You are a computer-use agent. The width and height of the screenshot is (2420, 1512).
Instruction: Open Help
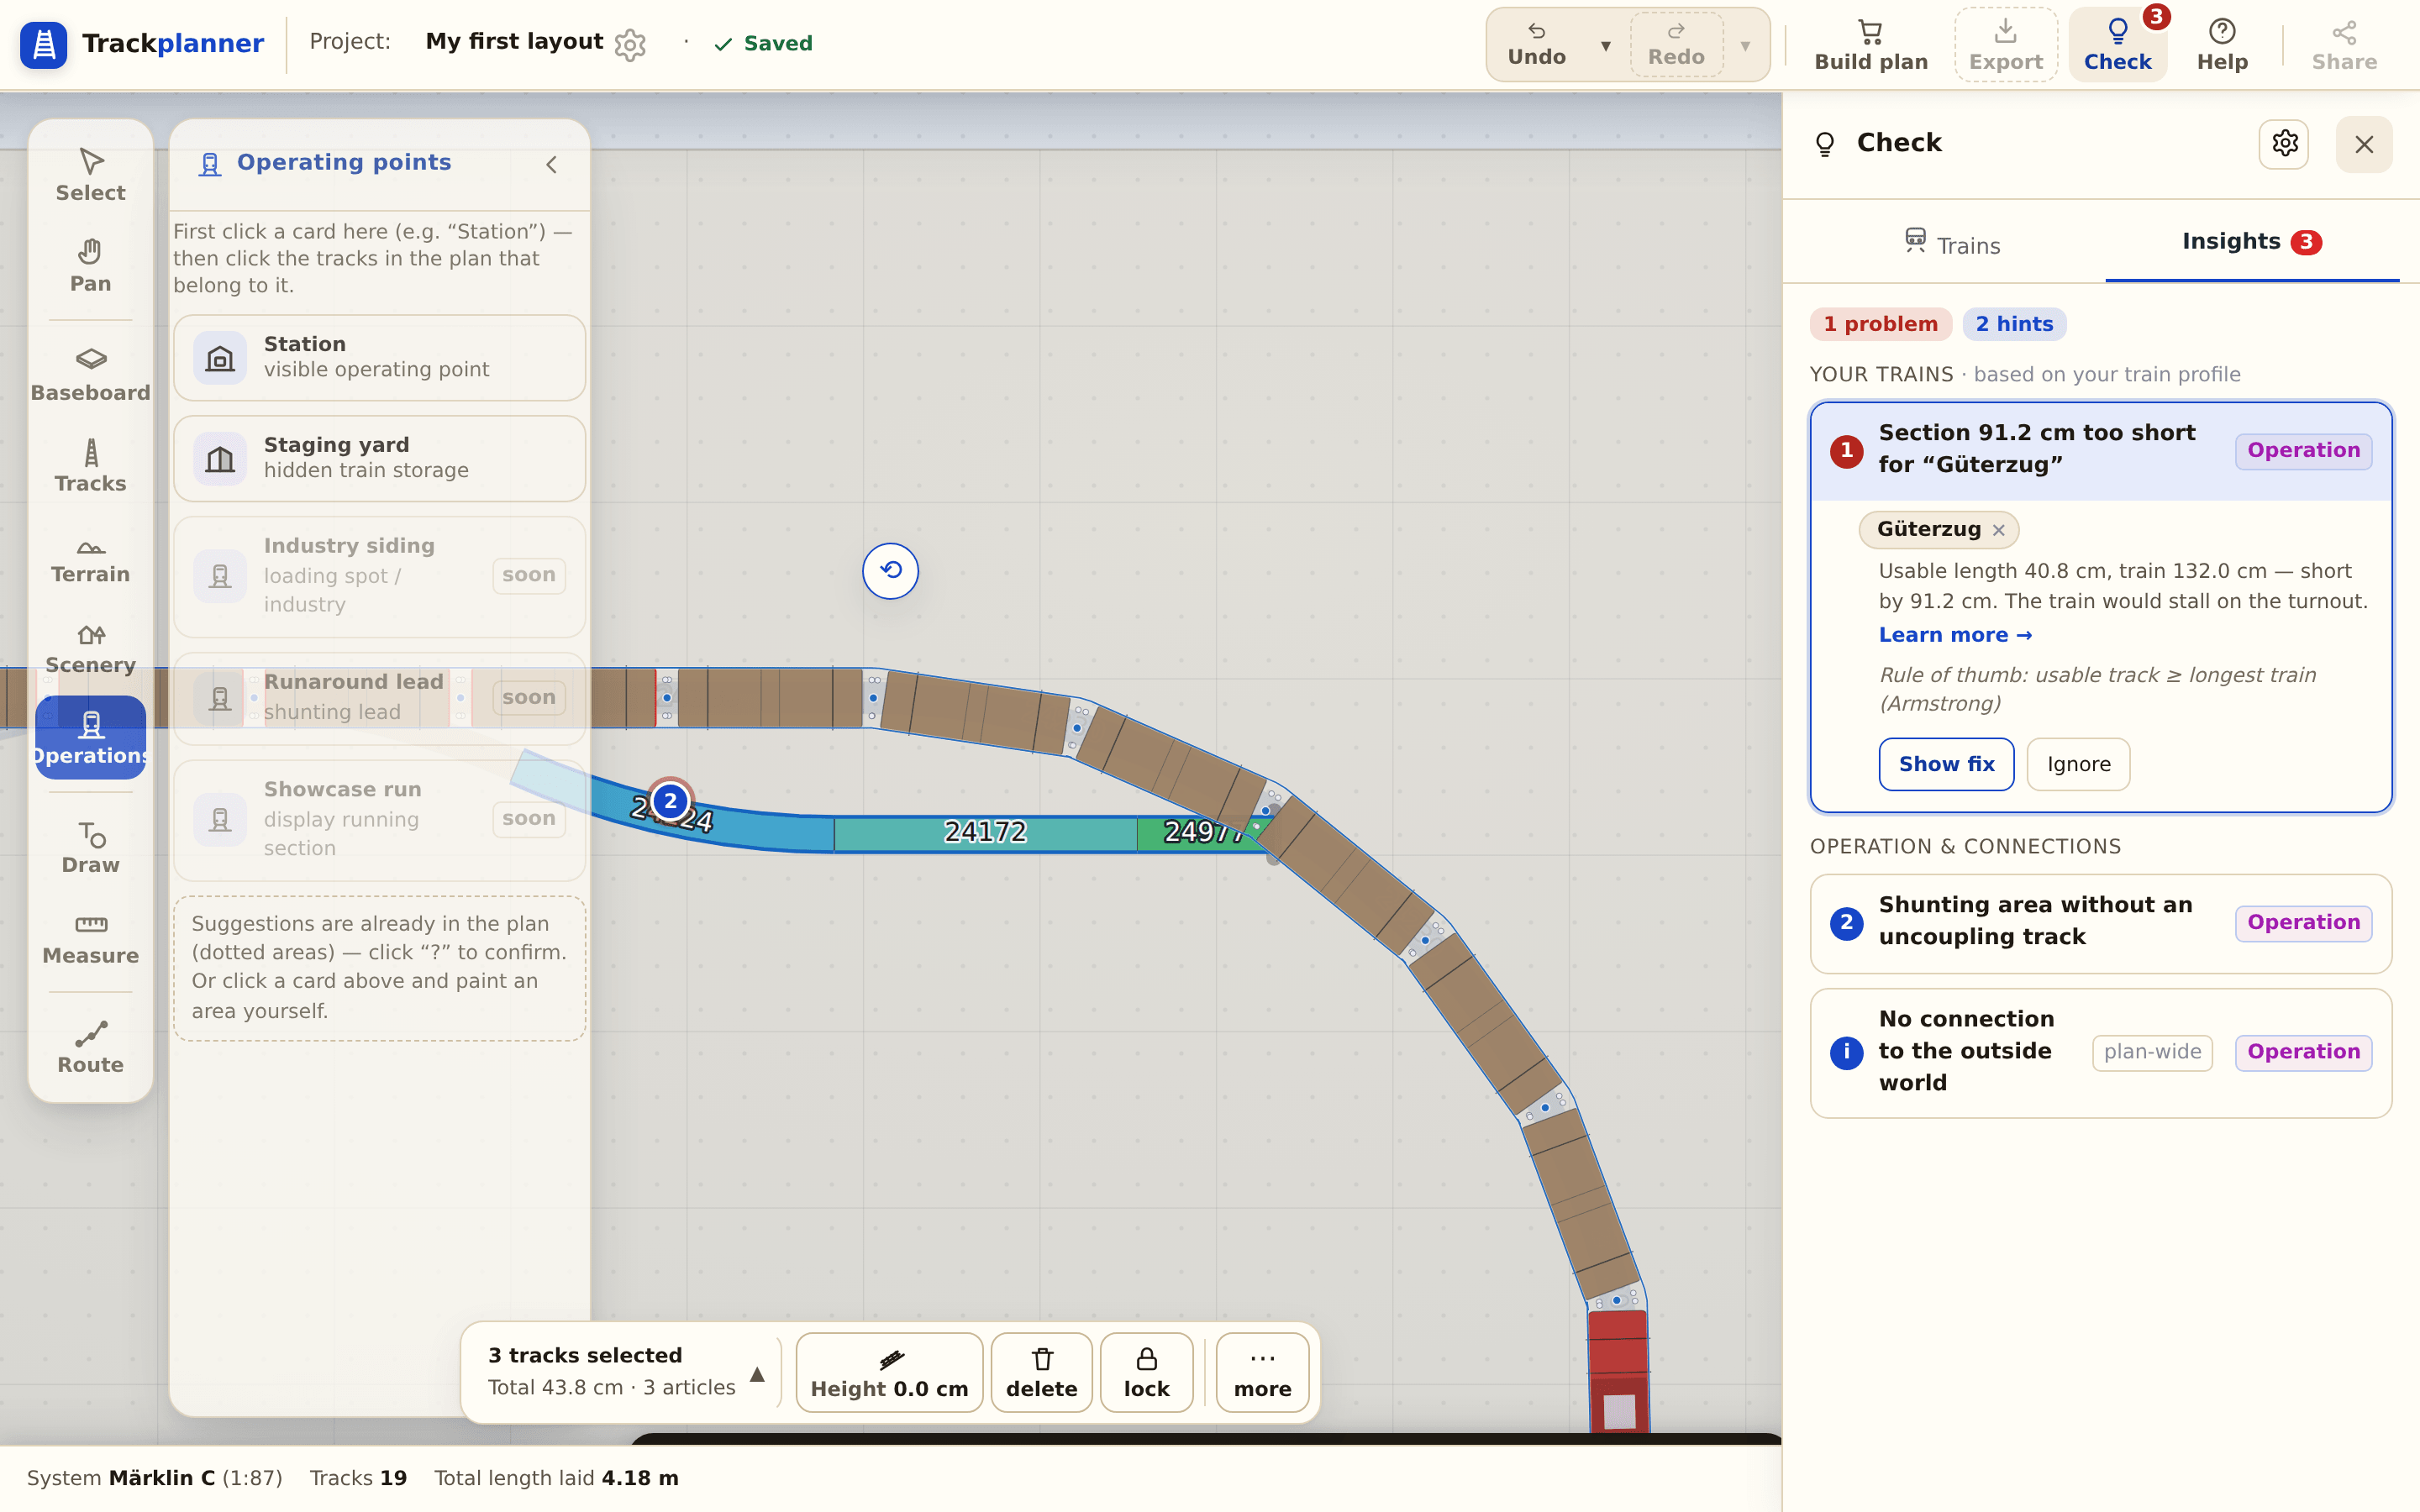[x=2222, y=45]
